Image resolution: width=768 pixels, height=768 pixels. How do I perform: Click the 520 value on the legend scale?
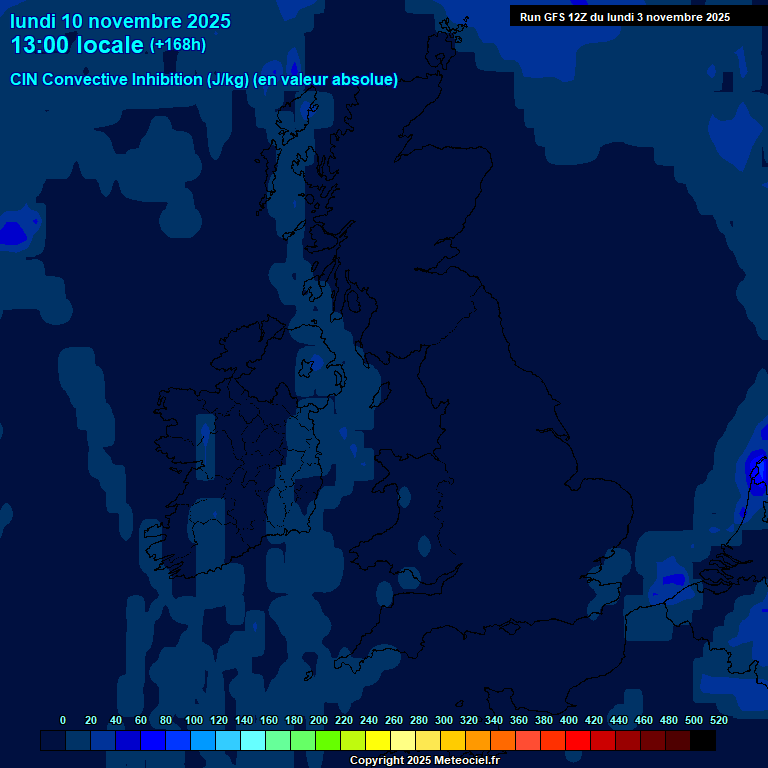click(x=718, y=720)
